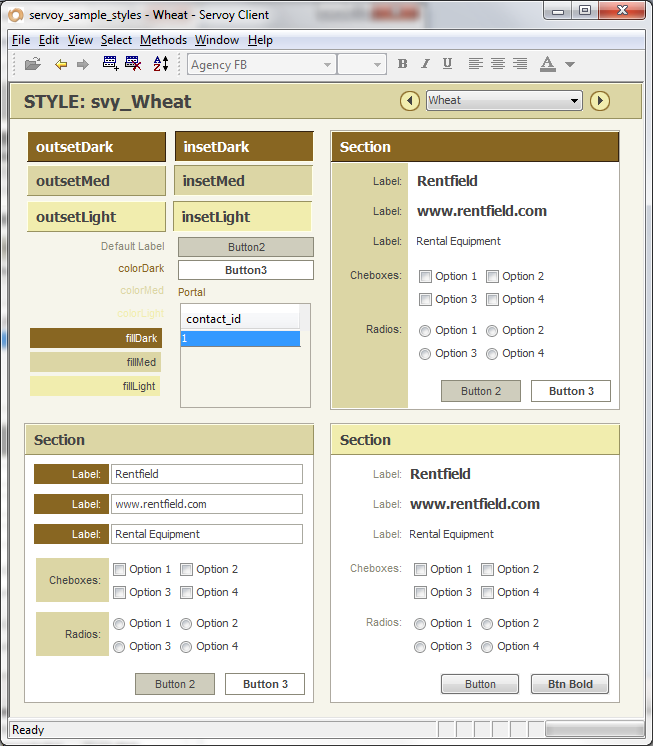Open the File menu
The width and height of the screenshot is (653, 746).
pyautogui.click(x=21, y=40)
